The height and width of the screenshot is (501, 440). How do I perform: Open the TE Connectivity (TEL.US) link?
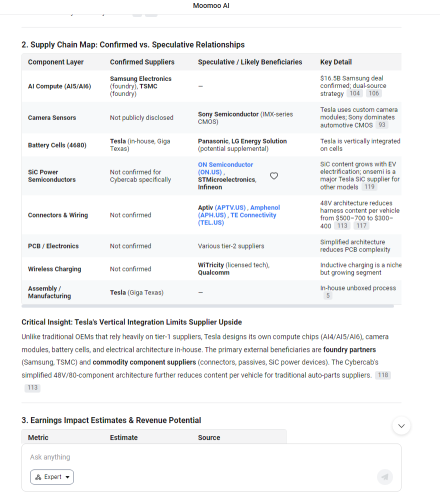(x=237, y=219)
